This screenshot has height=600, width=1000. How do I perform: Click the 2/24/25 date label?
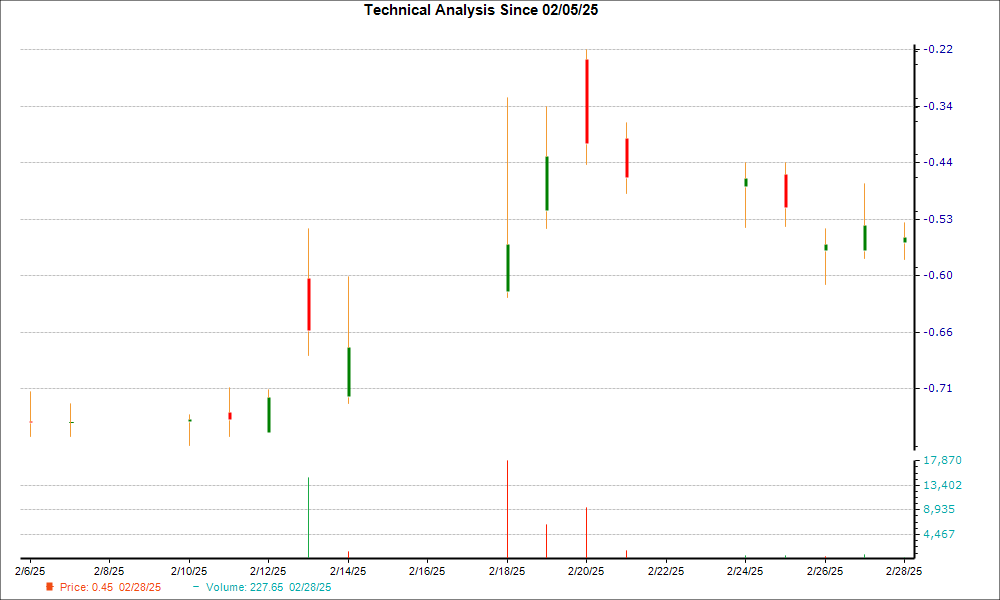745,571
